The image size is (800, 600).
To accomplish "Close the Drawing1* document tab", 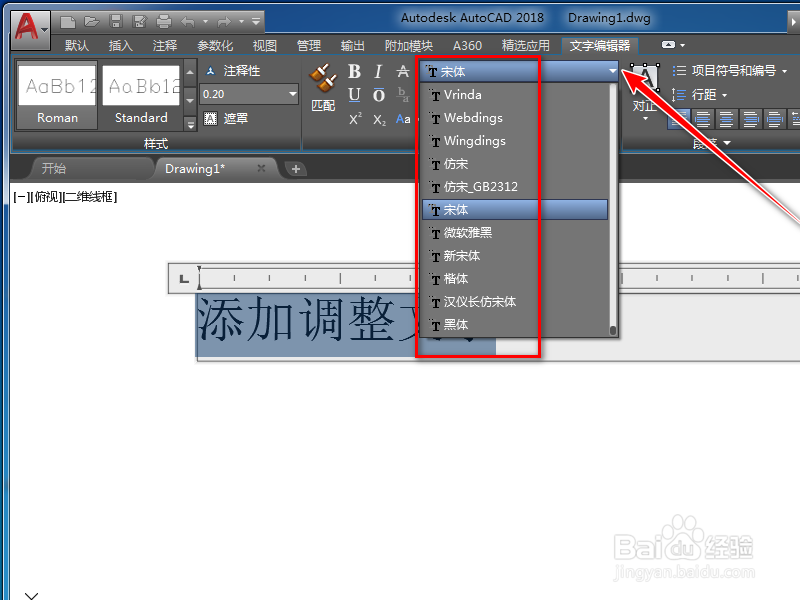I will coord(261,168).
